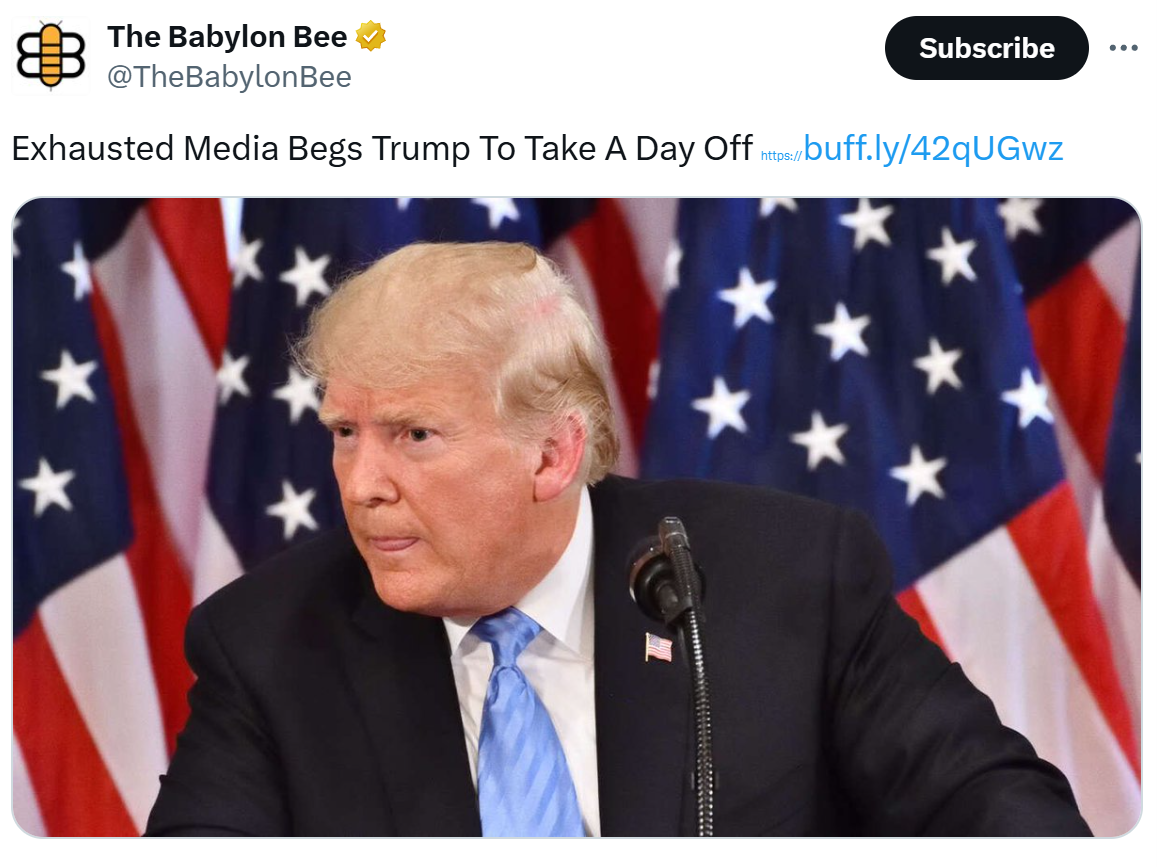Screen dimensions: 1157x867
Task: Click the flag lapel pin in the photo
Action: (659, 647)
